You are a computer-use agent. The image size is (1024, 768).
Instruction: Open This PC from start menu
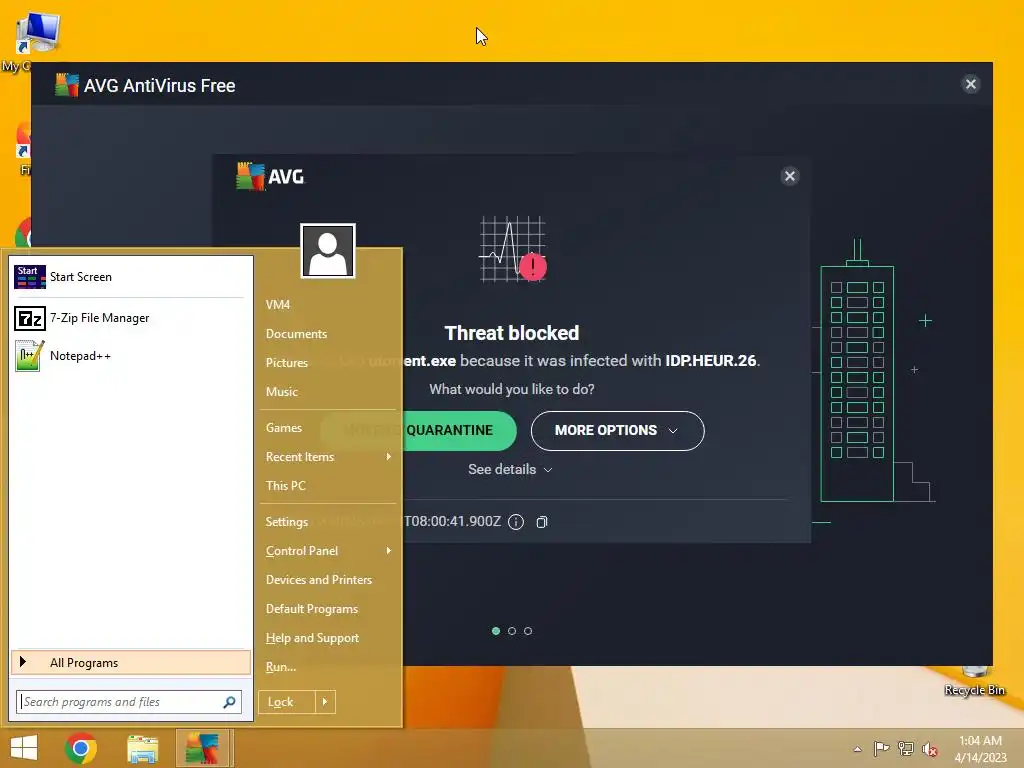coord(285,486)
